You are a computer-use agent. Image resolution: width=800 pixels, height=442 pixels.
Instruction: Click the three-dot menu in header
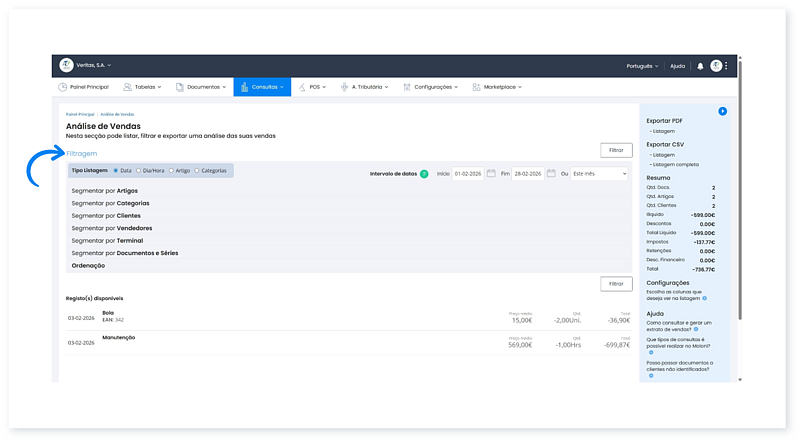(x=727, y=66)
